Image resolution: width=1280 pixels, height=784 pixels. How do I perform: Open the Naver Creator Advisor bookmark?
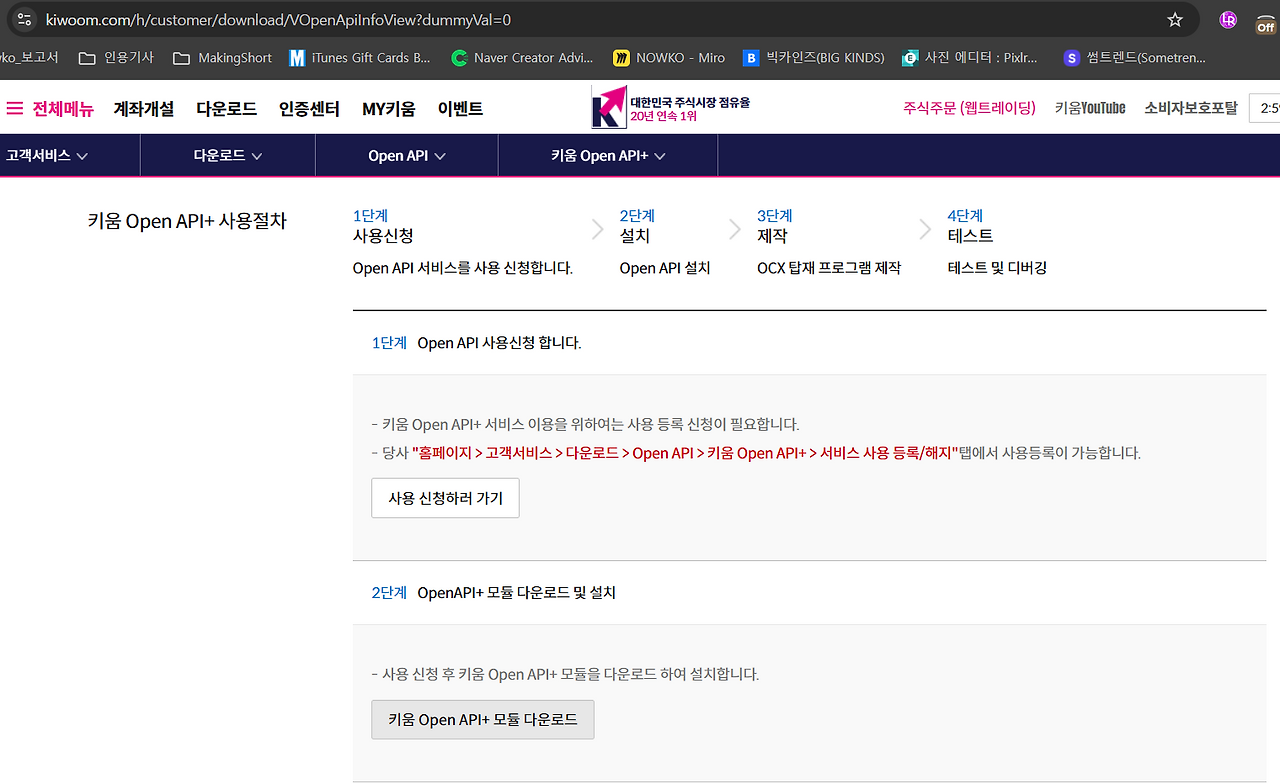[x=522, y=58]
